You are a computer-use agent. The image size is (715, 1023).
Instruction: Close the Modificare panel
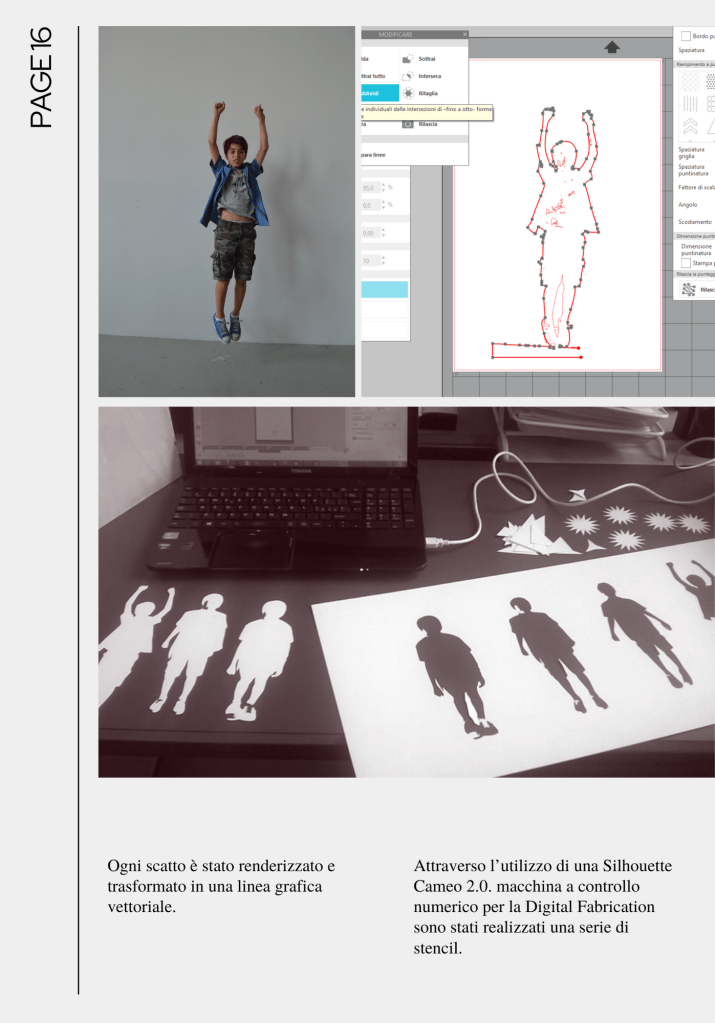tap(465, 34)
